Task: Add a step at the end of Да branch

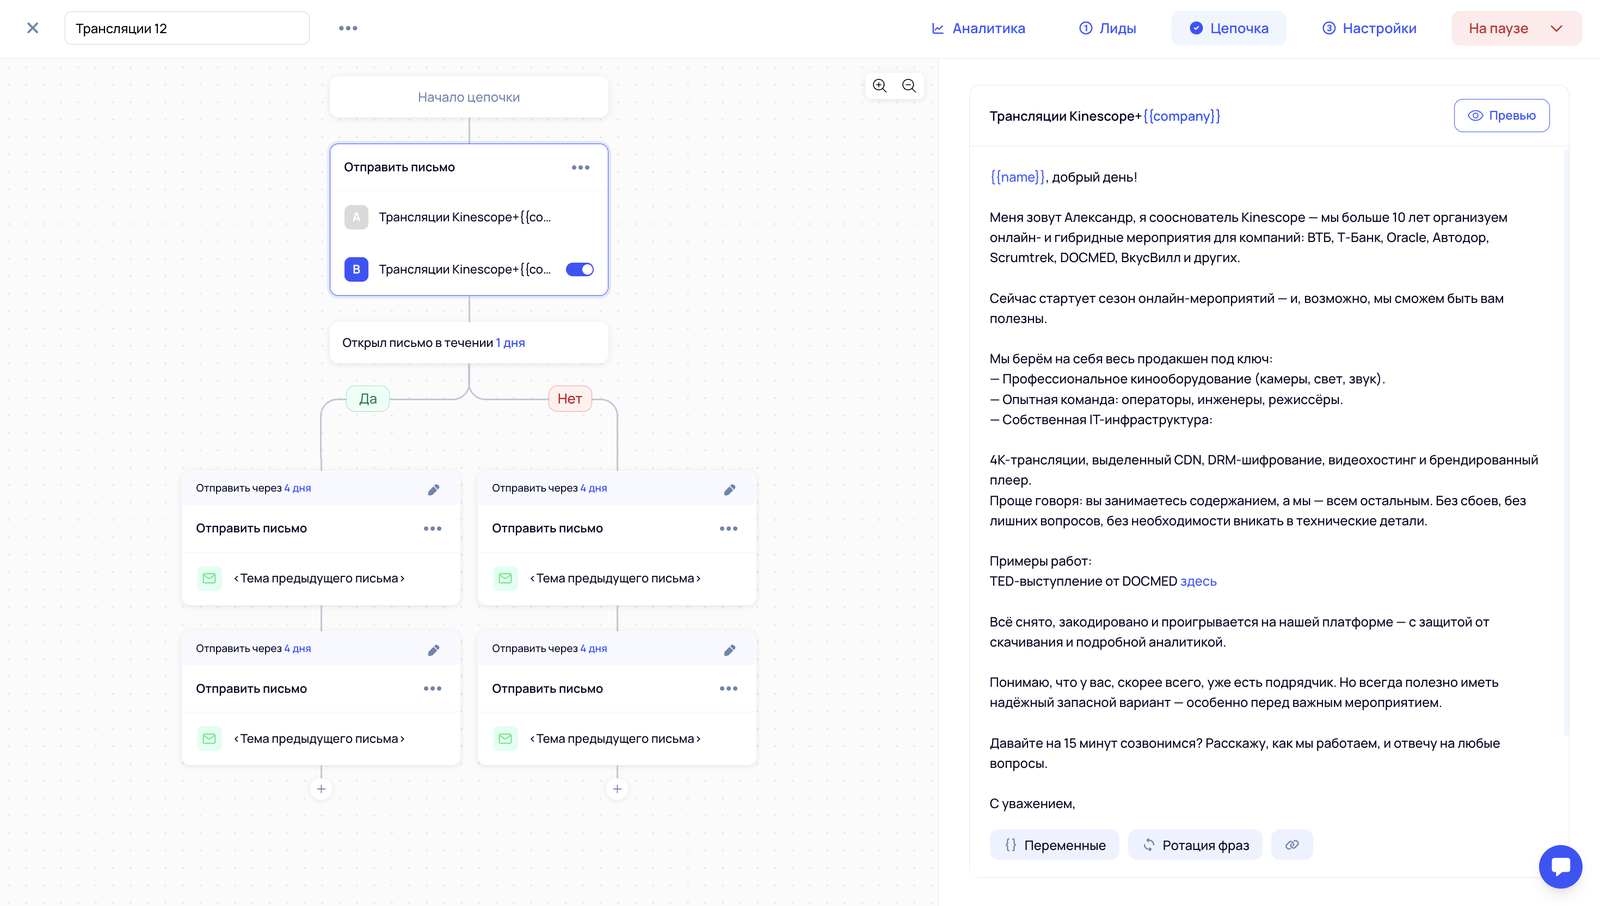Action: 321,789
